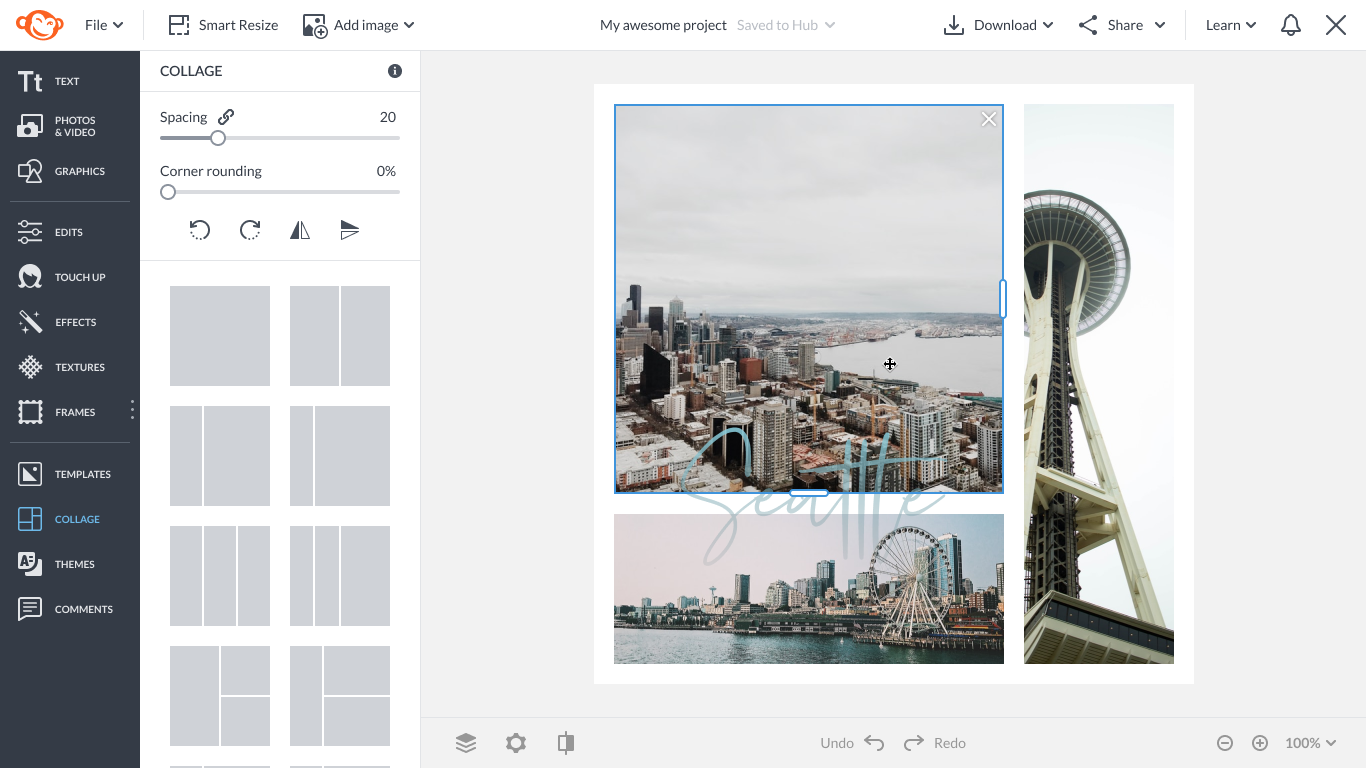This screenshot has width=1366, height=768.
Task: Show Collage panel info icon
Action: [x=395, y=71]
